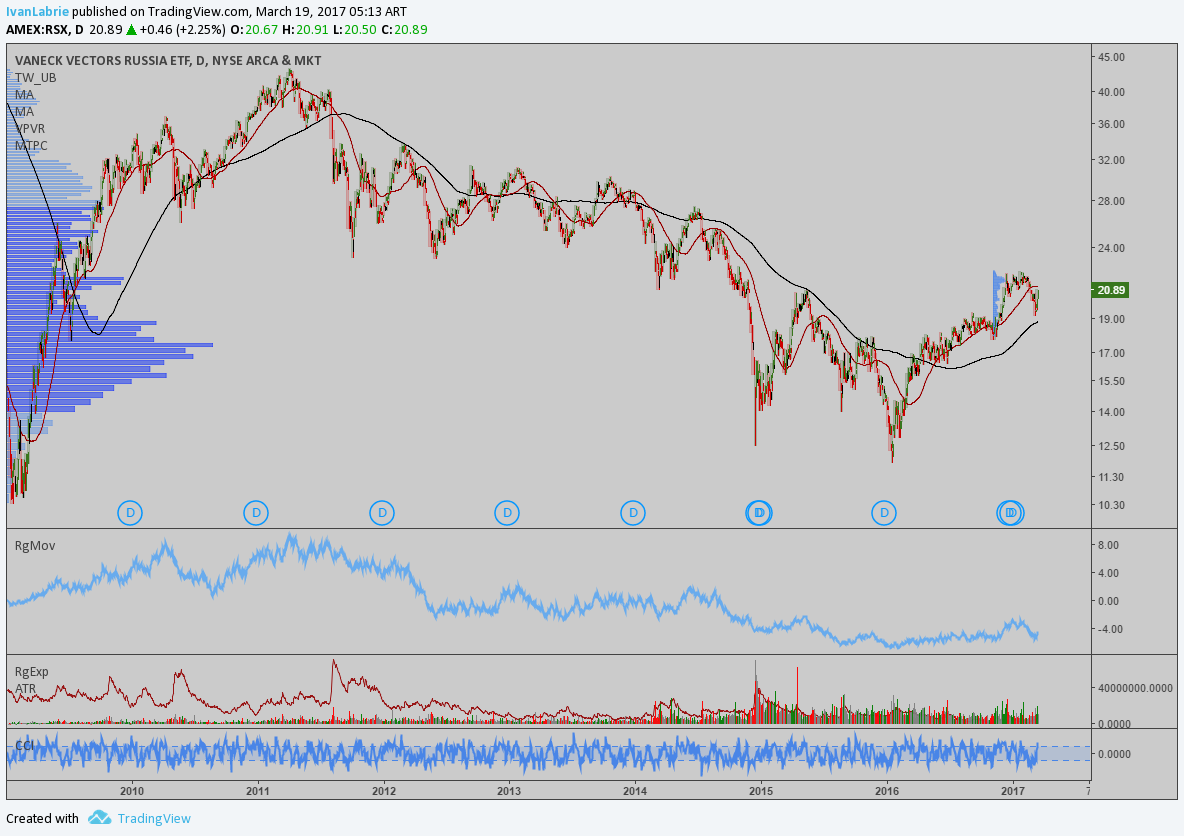Image resolution: width=1184 pixels, height=836 pixels.
Task: Select the RgExp indicator label
Action: click(x=32, y=671)
